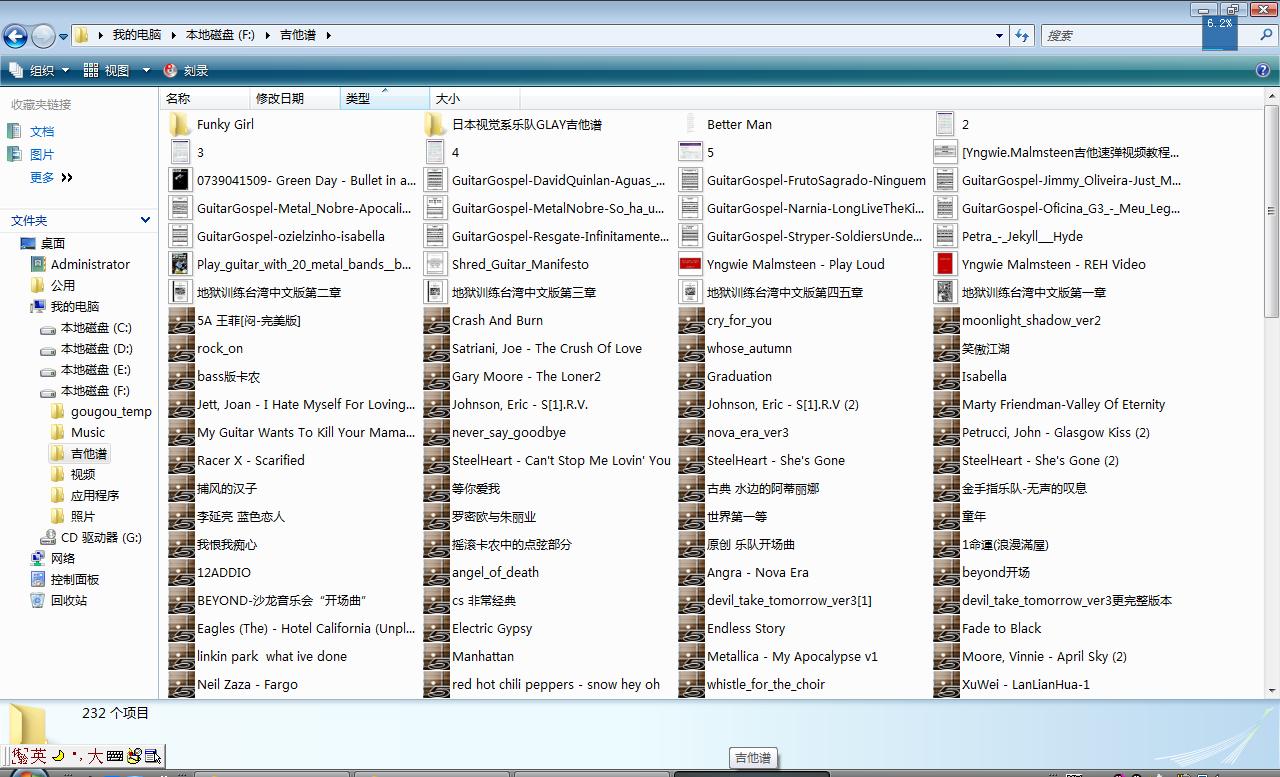1280x777 pixels.
Task: Select Shred_Guitar_Manifesto file icon
Action: click(x=435, y=264)
